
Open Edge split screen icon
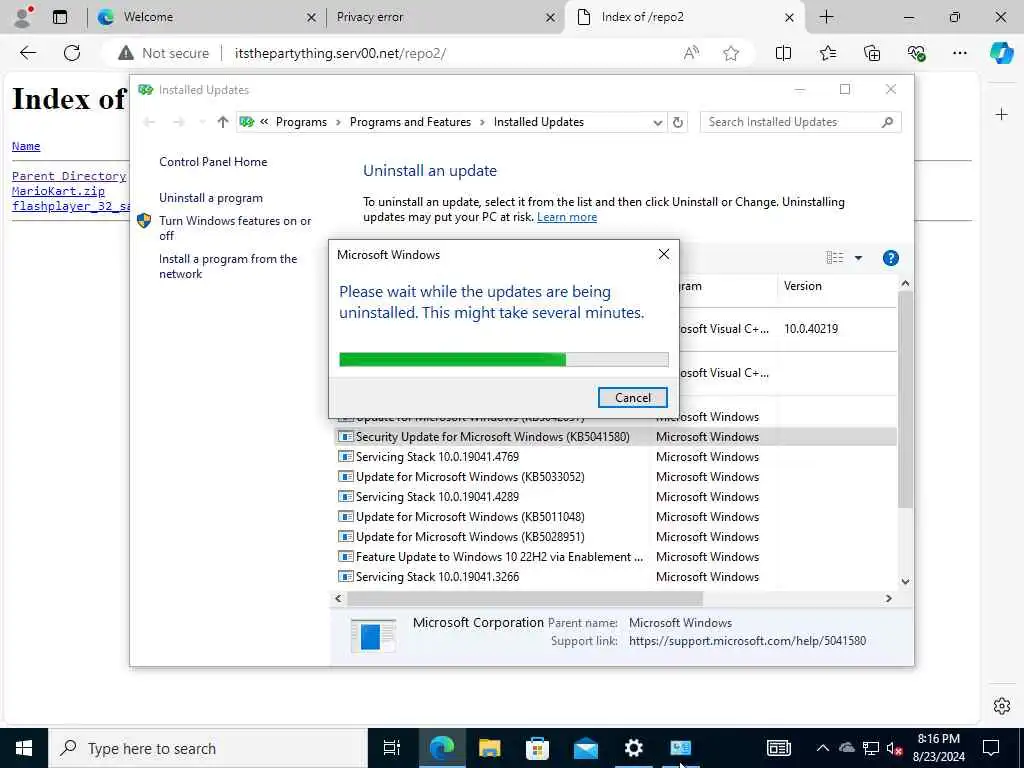(783, 53)
